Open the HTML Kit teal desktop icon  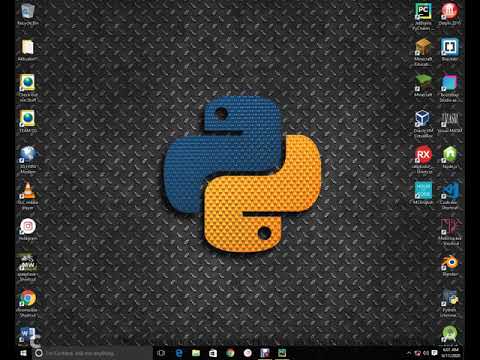point(423,192)
